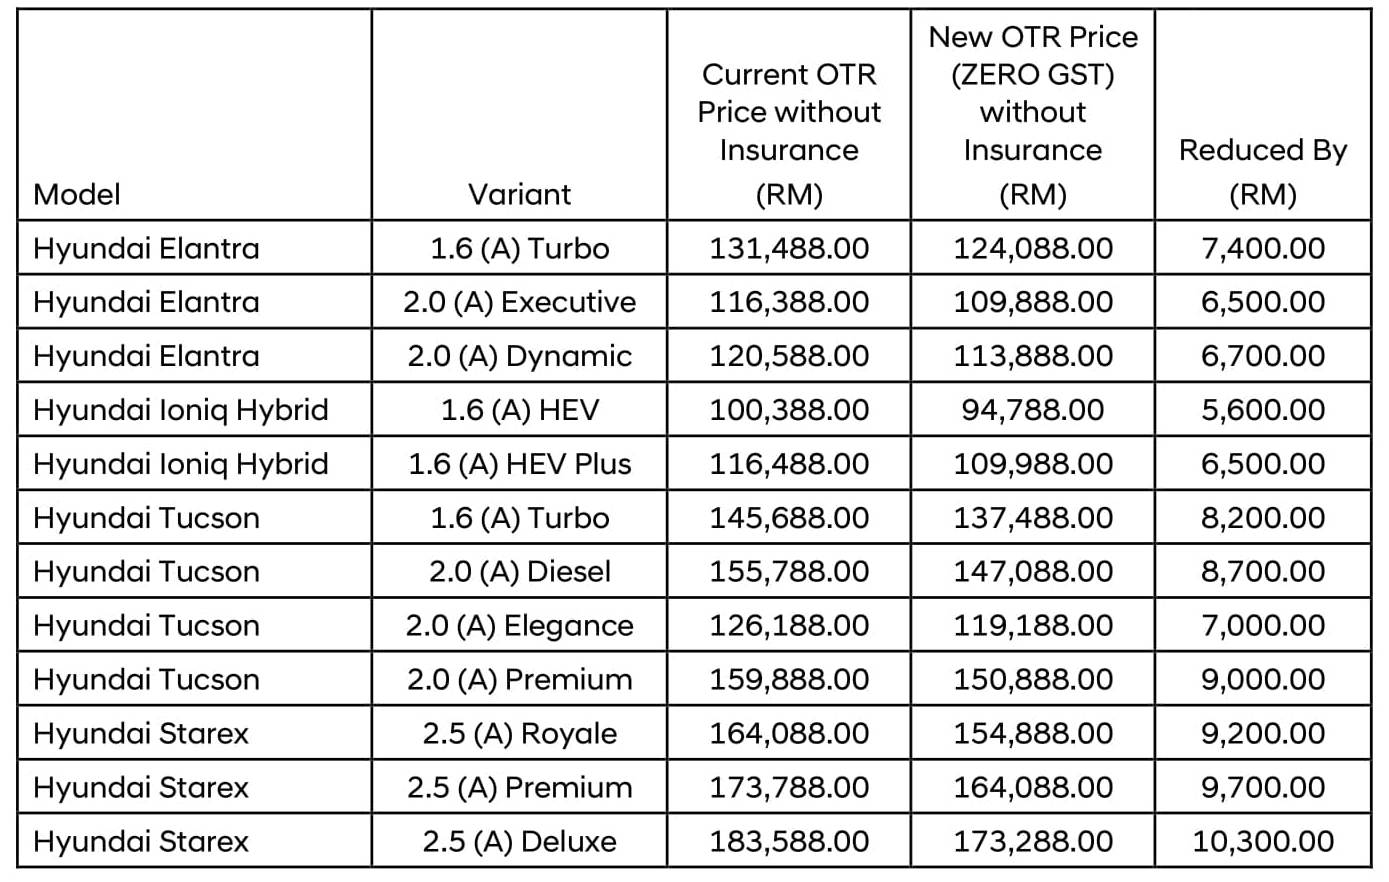The height and width of the screenshot is (882, 1389).
Task: Click the 2.5 (A) Royale variant cell
Action: (x=519, y=734)
